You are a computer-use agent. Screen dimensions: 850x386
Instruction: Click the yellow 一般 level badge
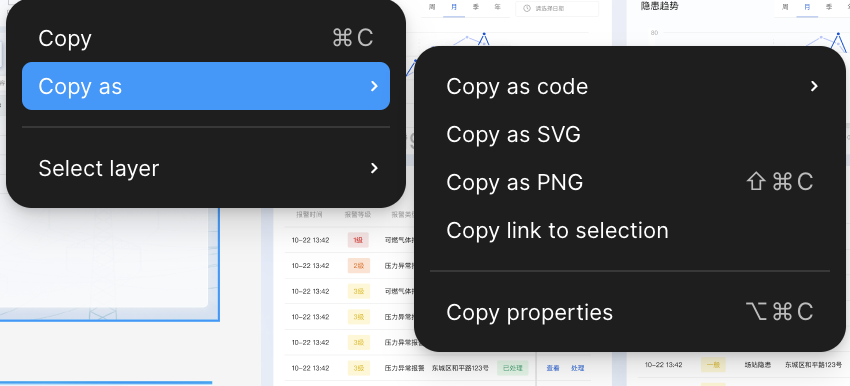click(713, 365)
